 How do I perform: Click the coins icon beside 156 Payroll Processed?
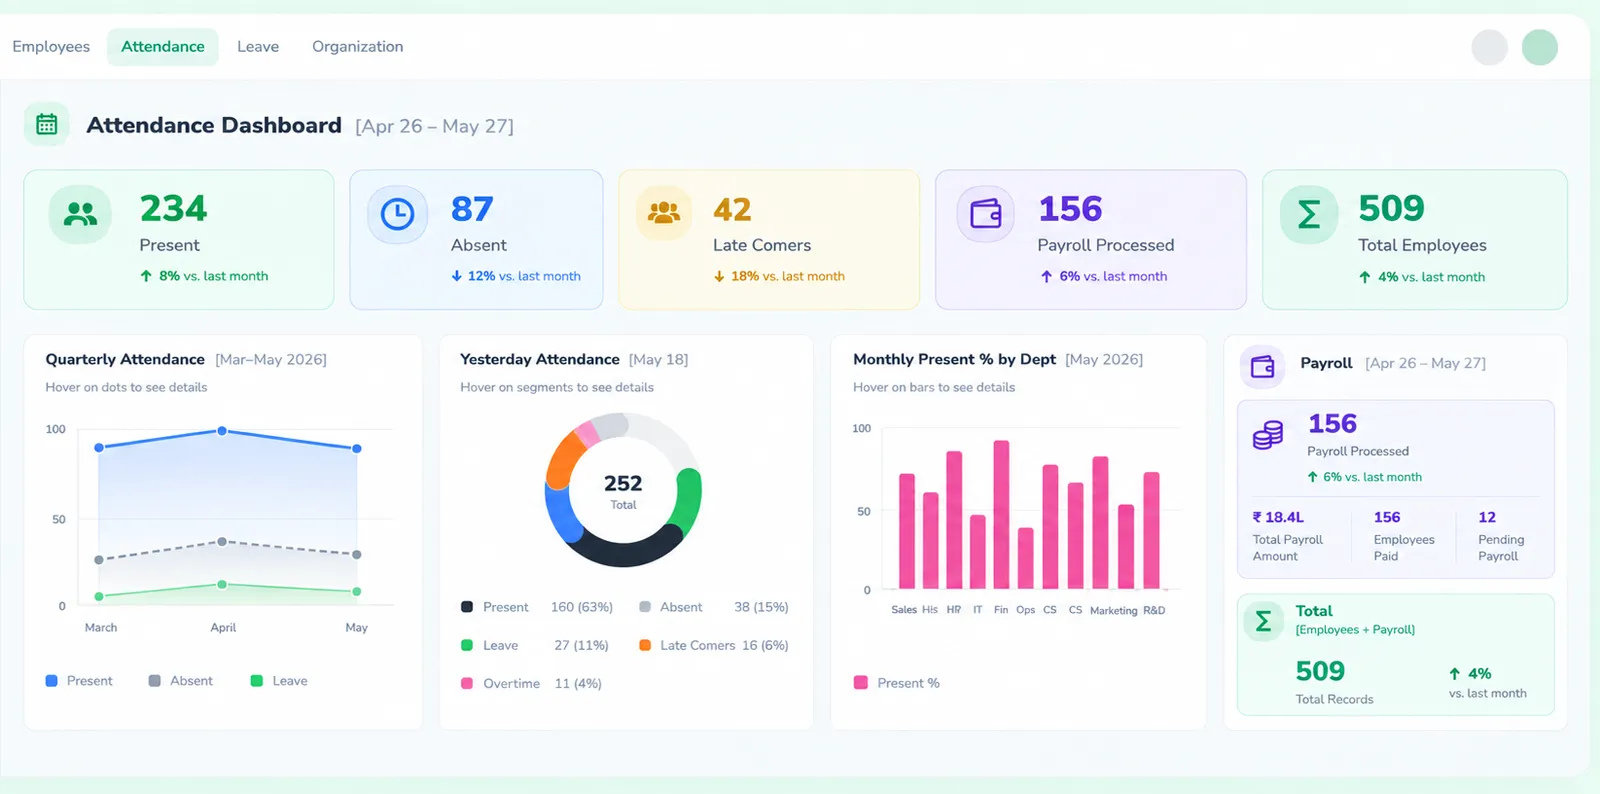[1268, 435]
